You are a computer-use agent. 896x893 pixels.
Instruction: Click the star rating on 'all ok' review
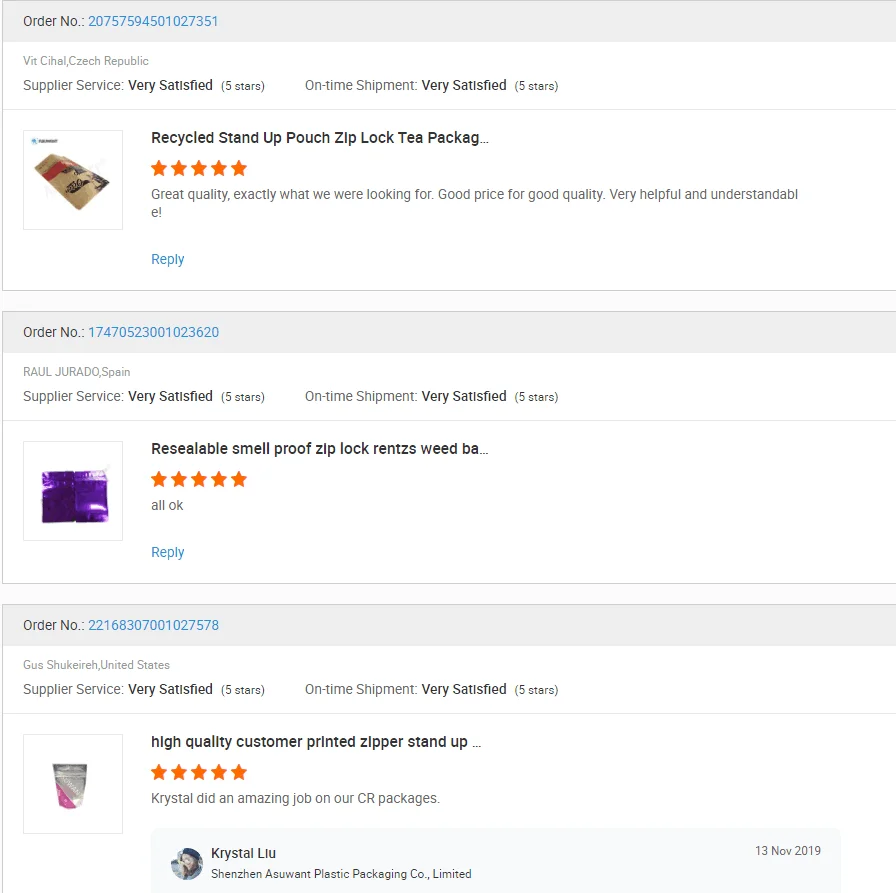pos(199,479)
